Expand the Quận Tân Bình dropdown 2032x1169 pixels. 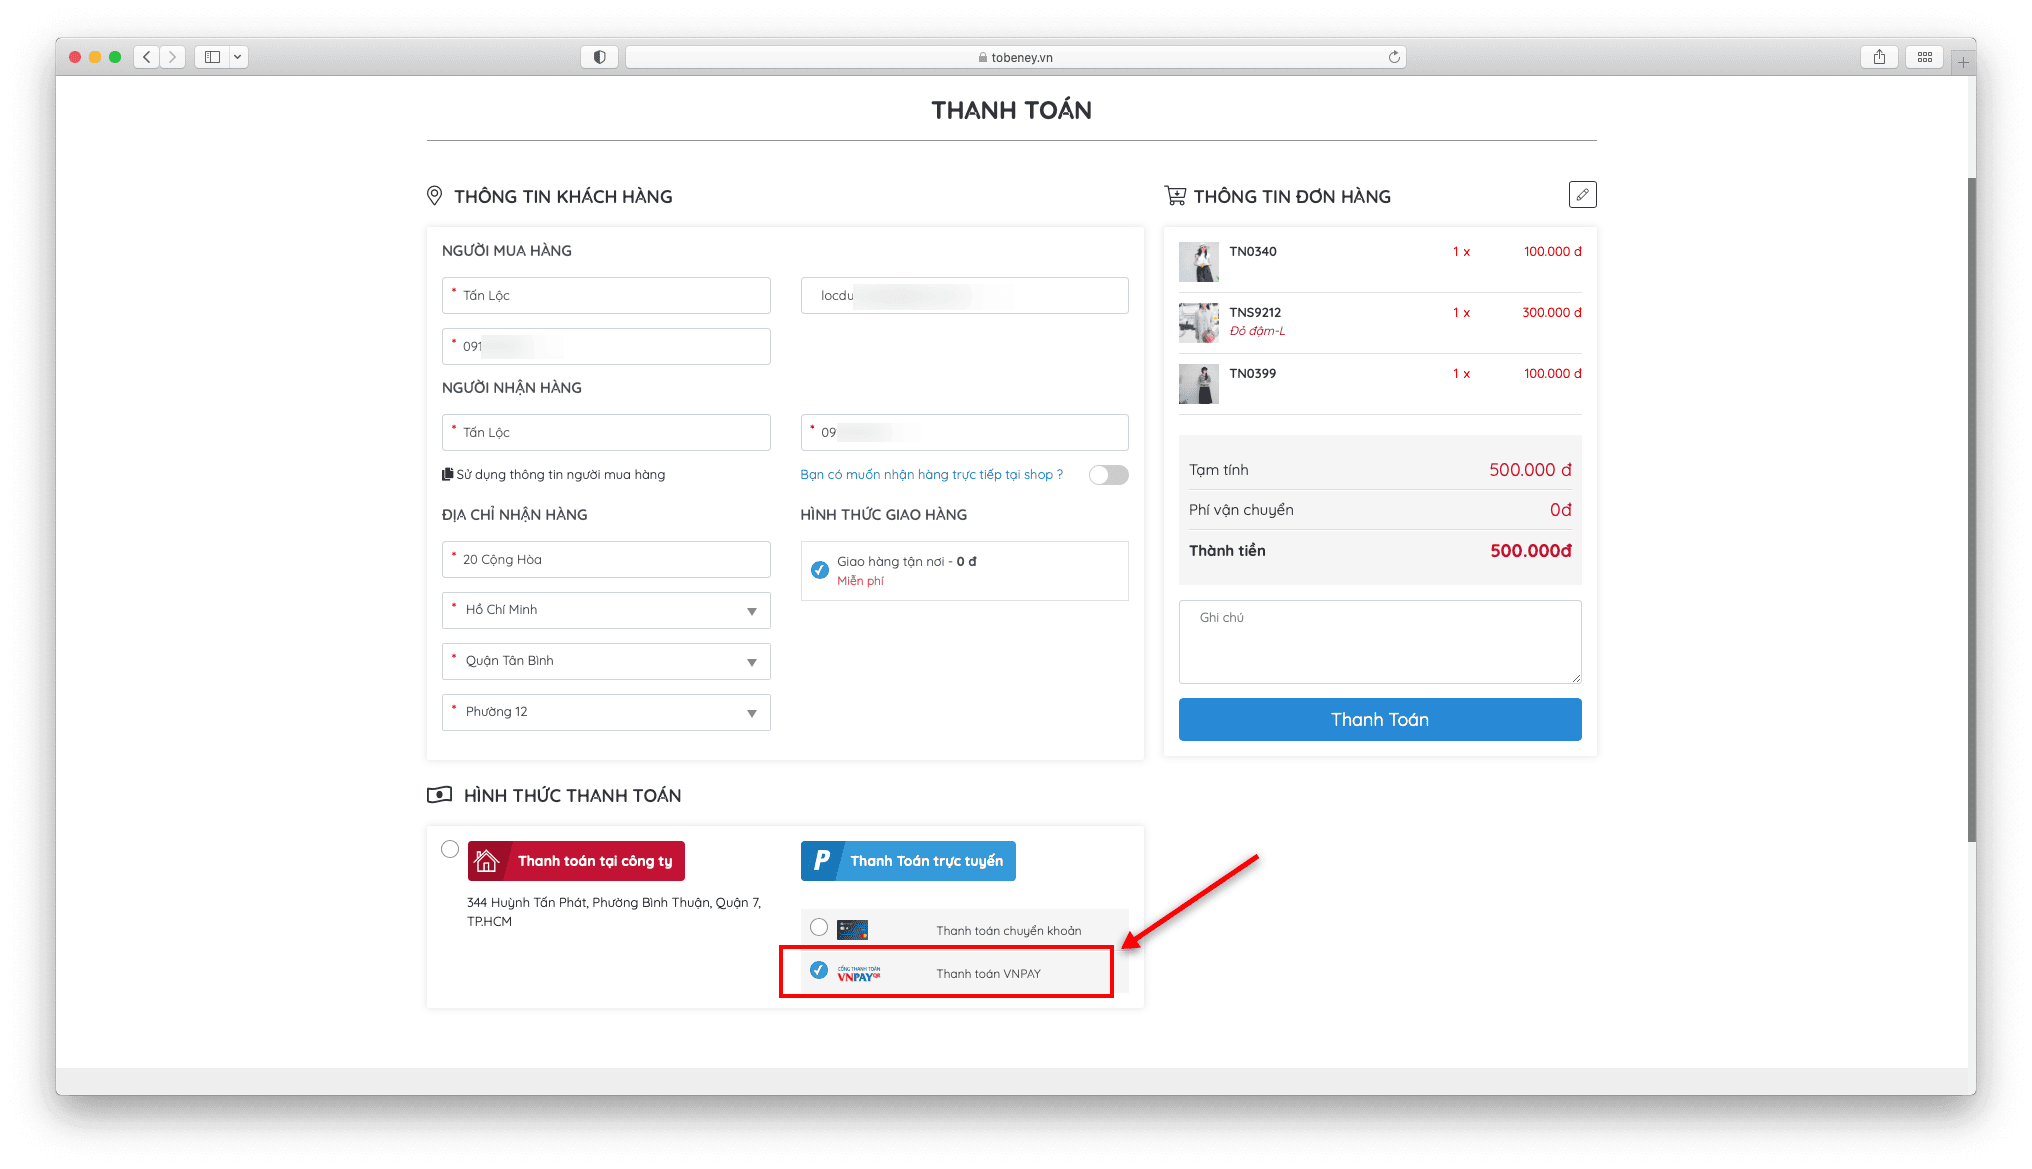click(x=606, y=661)
